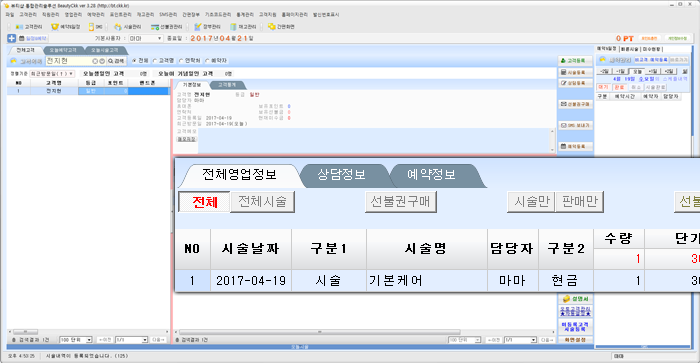Open the 고객관리 toolbar icon

pyautogui.click(x=29, y=27)
